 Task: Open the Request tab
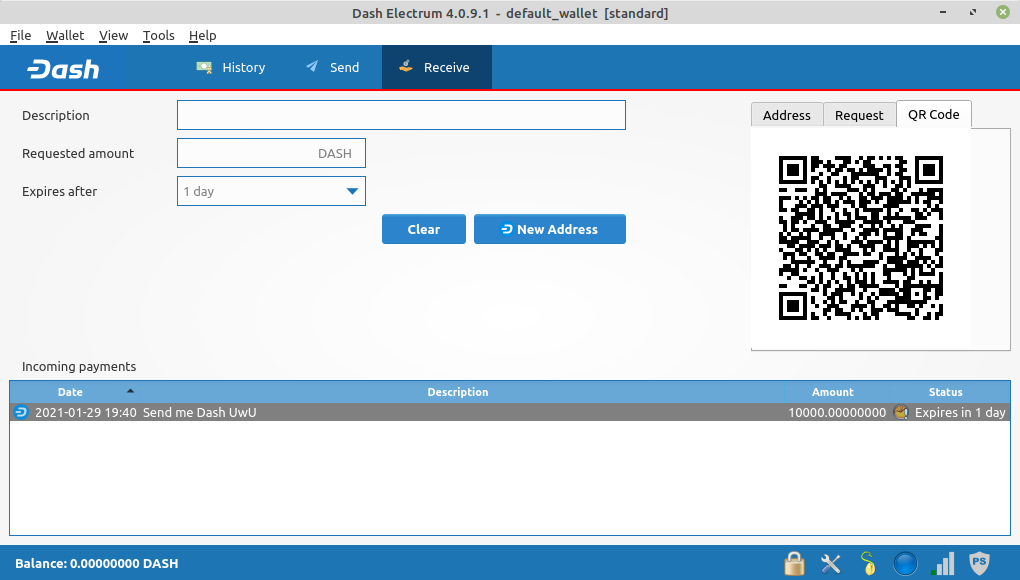(x=859, y=115)
